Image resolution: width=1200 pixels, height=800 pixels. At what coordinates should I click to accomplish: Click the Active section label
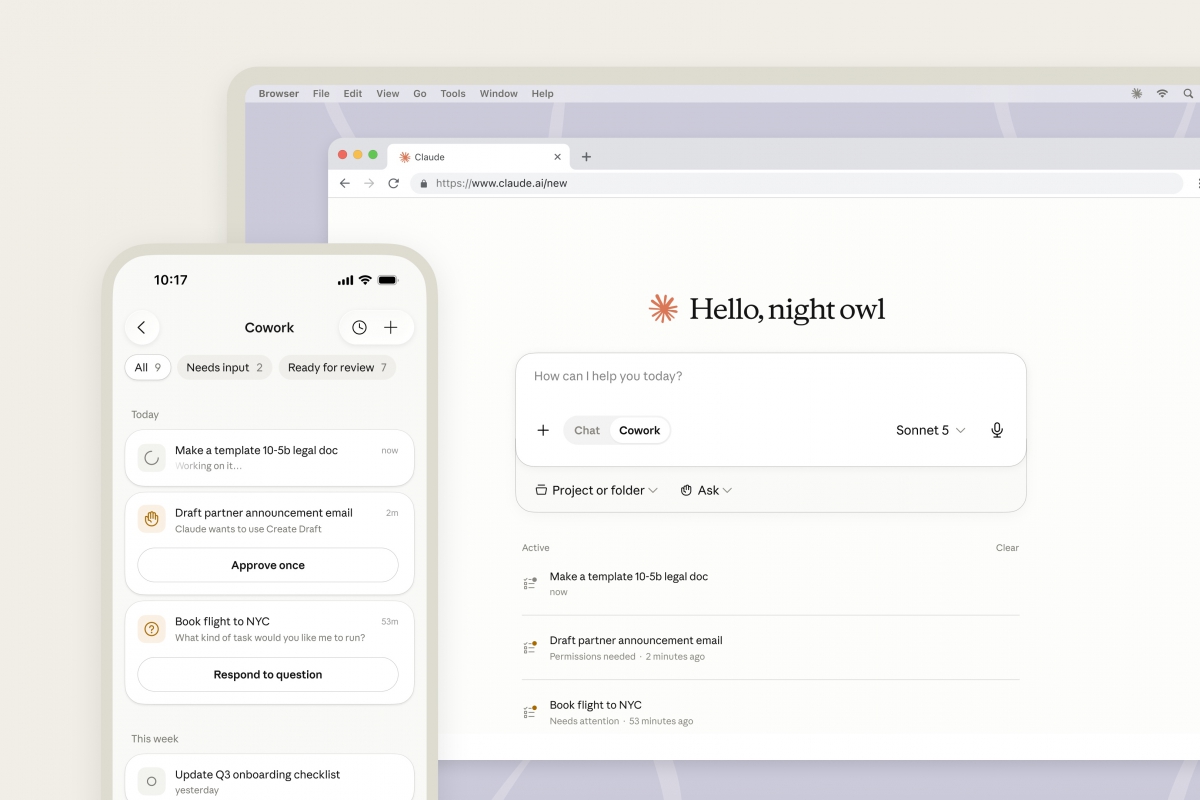point(536,548)
